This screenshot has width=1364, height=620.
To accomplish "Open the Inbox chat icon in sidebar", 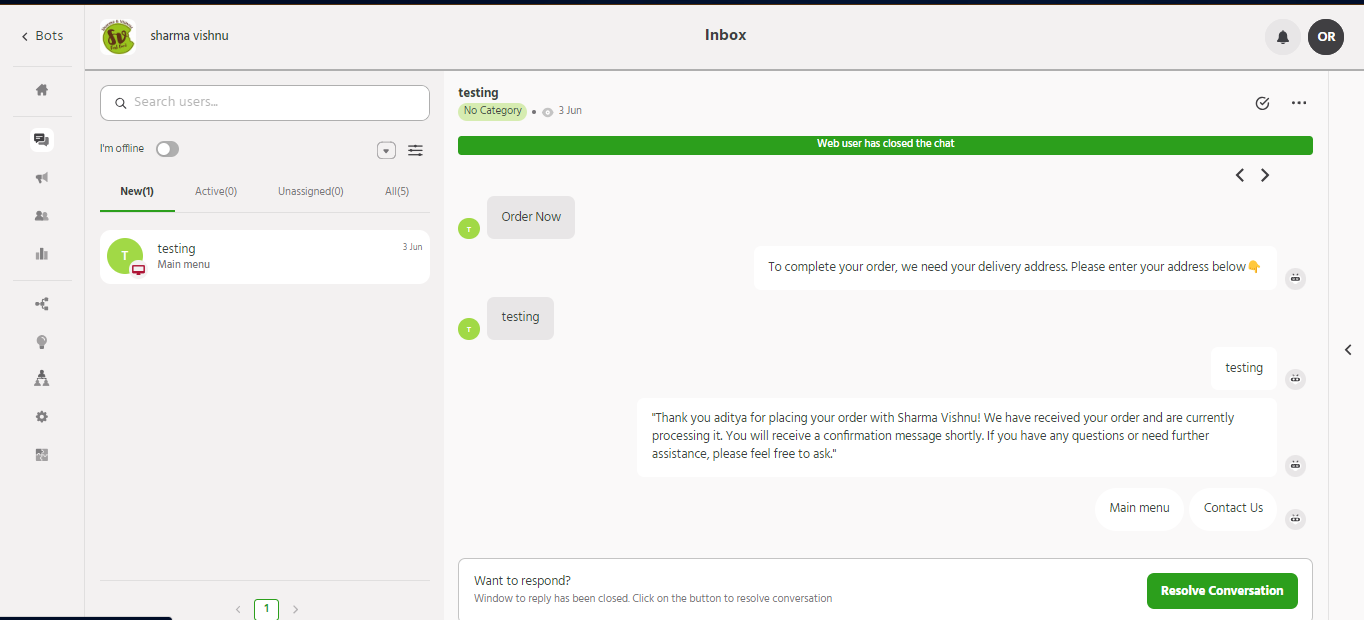I will (x=42, y=140).
